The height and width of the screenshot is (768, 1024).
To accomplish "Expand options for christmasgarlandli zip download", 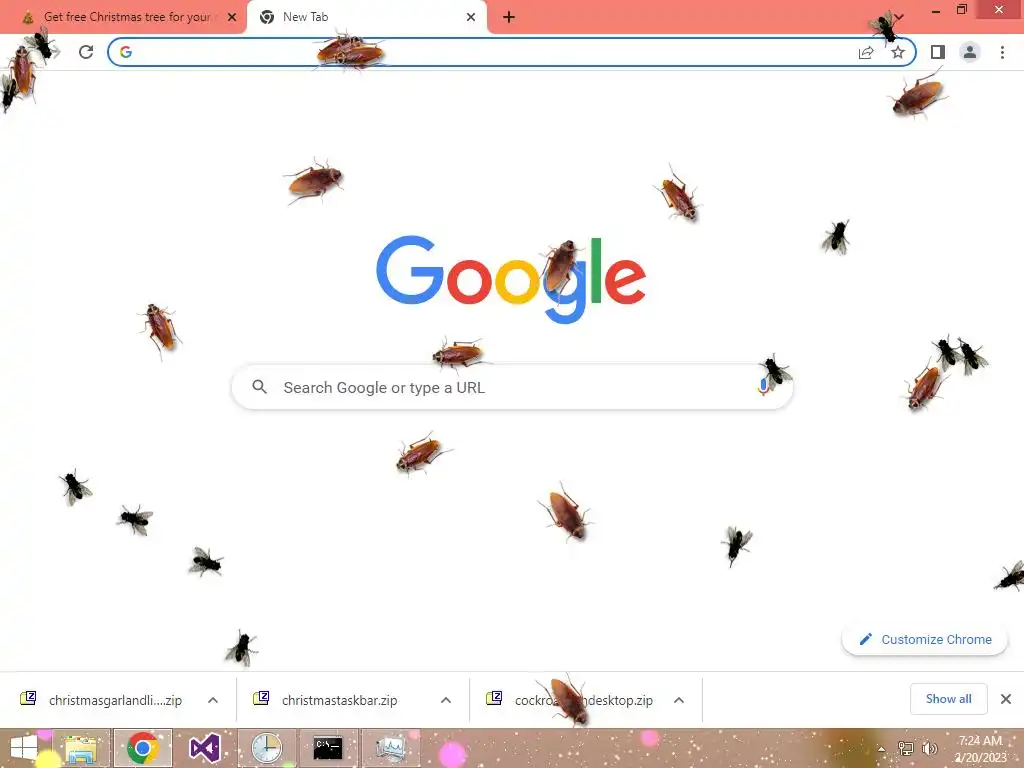I will click(x=213, y=700).
